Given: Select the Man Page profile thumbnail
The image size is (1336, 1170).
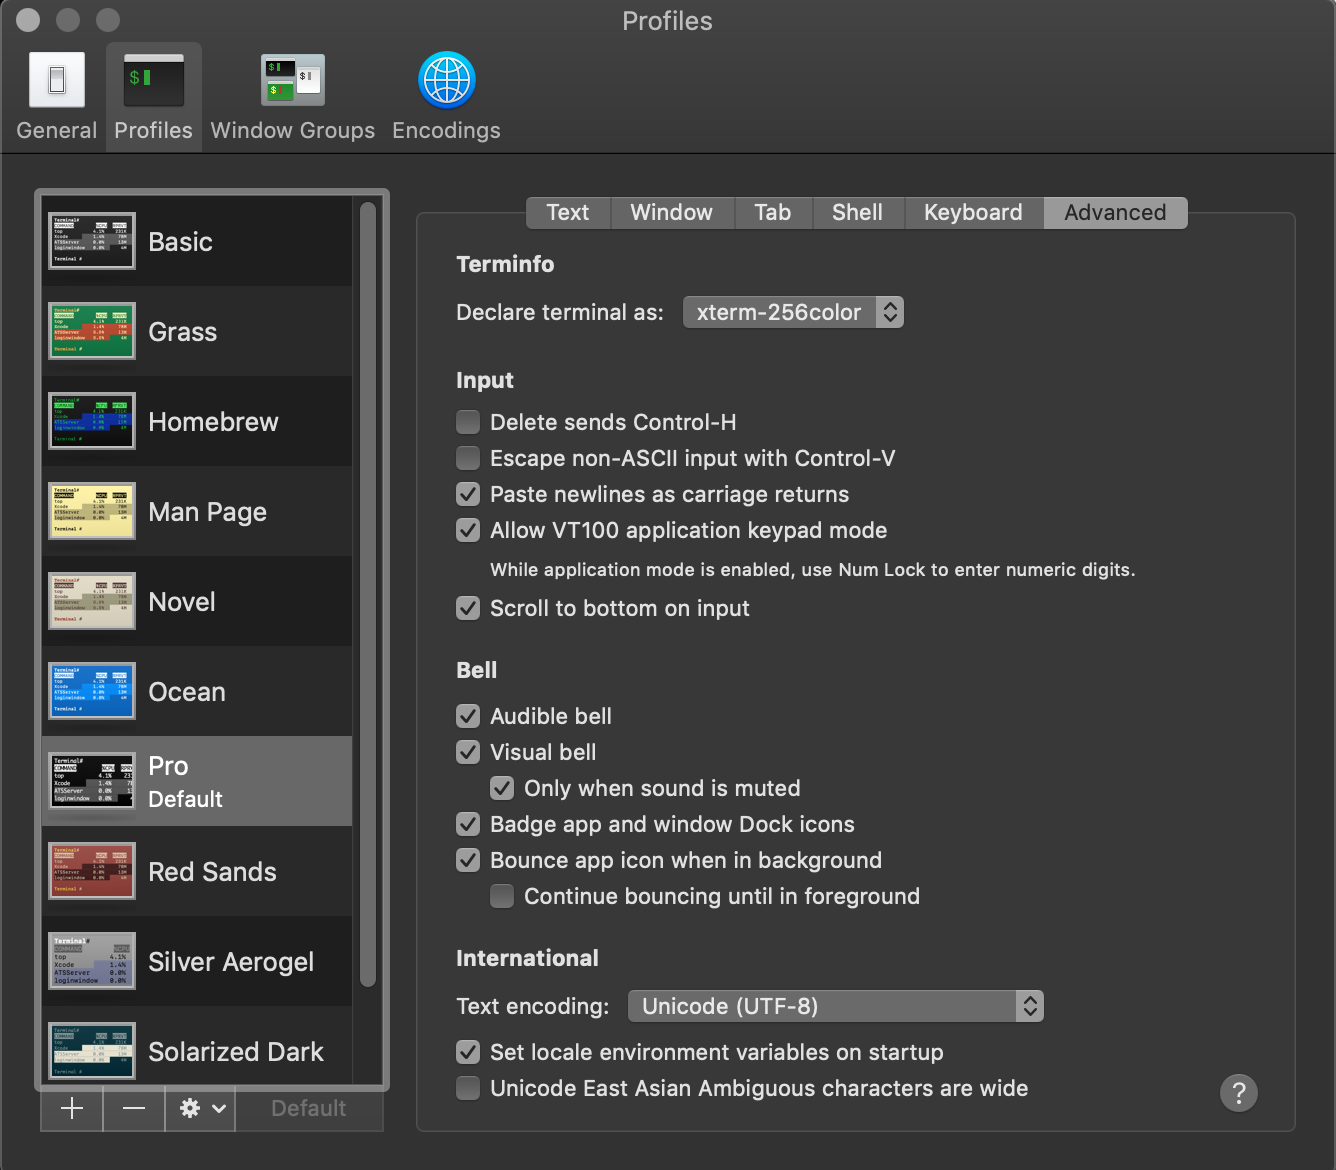Looking at the screenshot, I should tap(92, 511).
